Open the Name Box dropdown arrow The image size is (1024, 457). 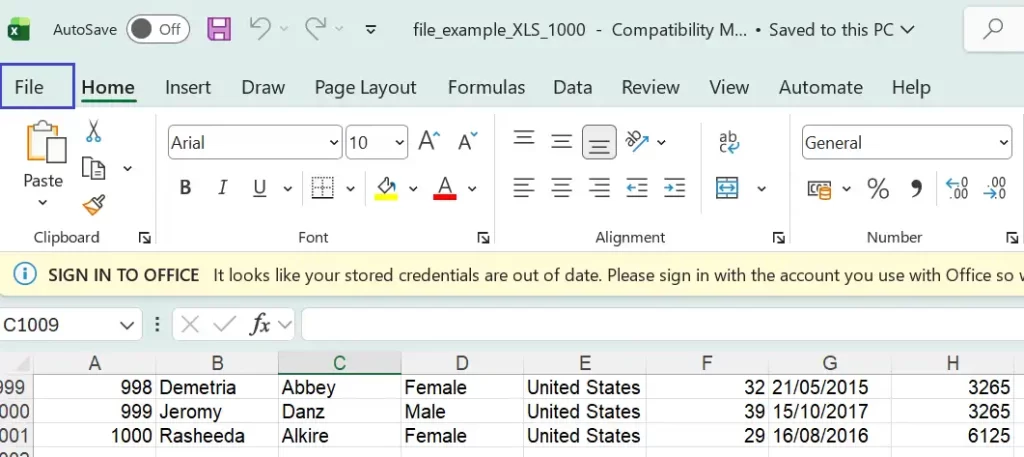click(x=126, y=325)
